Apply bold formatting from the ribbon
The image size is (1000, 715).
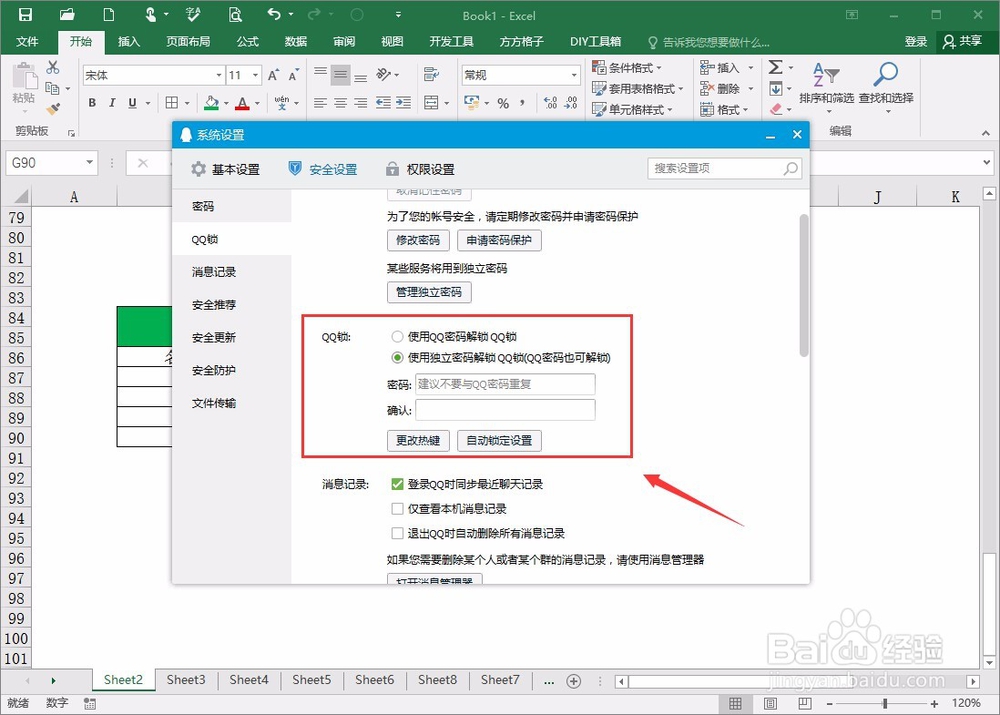(91, 103)
